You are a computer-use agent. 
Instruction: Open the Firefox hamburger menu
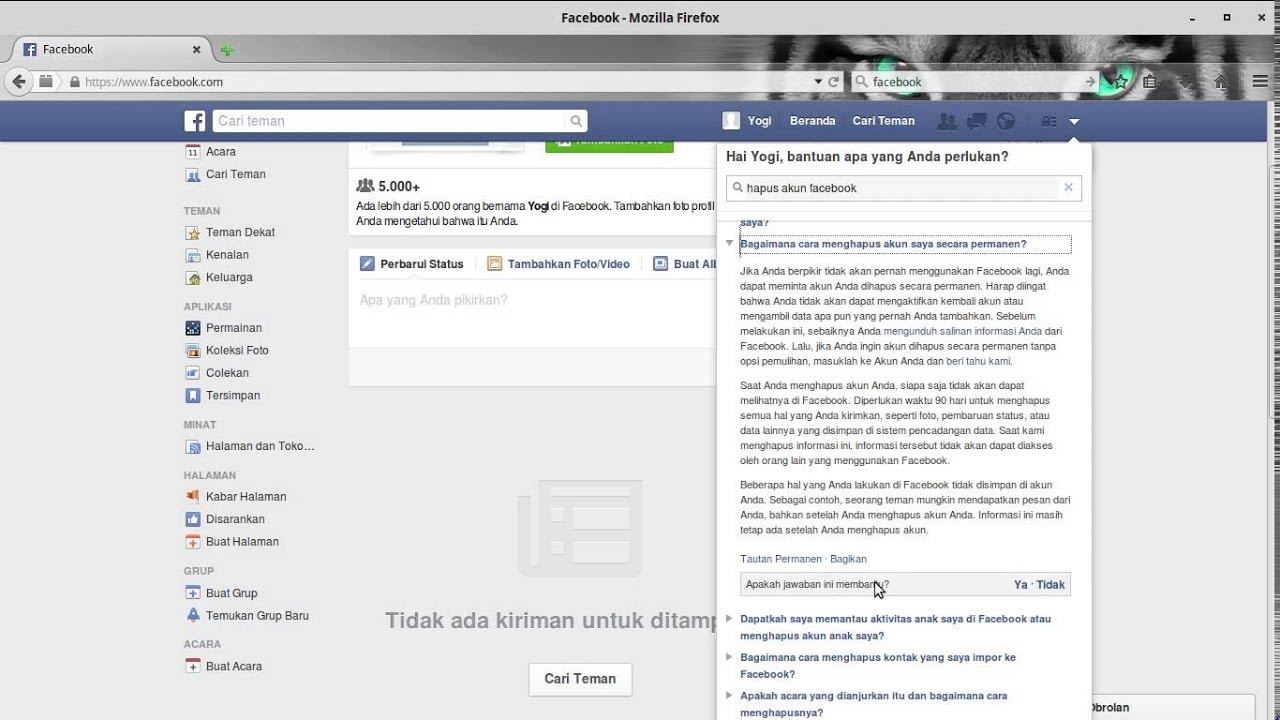point(1259,82)
